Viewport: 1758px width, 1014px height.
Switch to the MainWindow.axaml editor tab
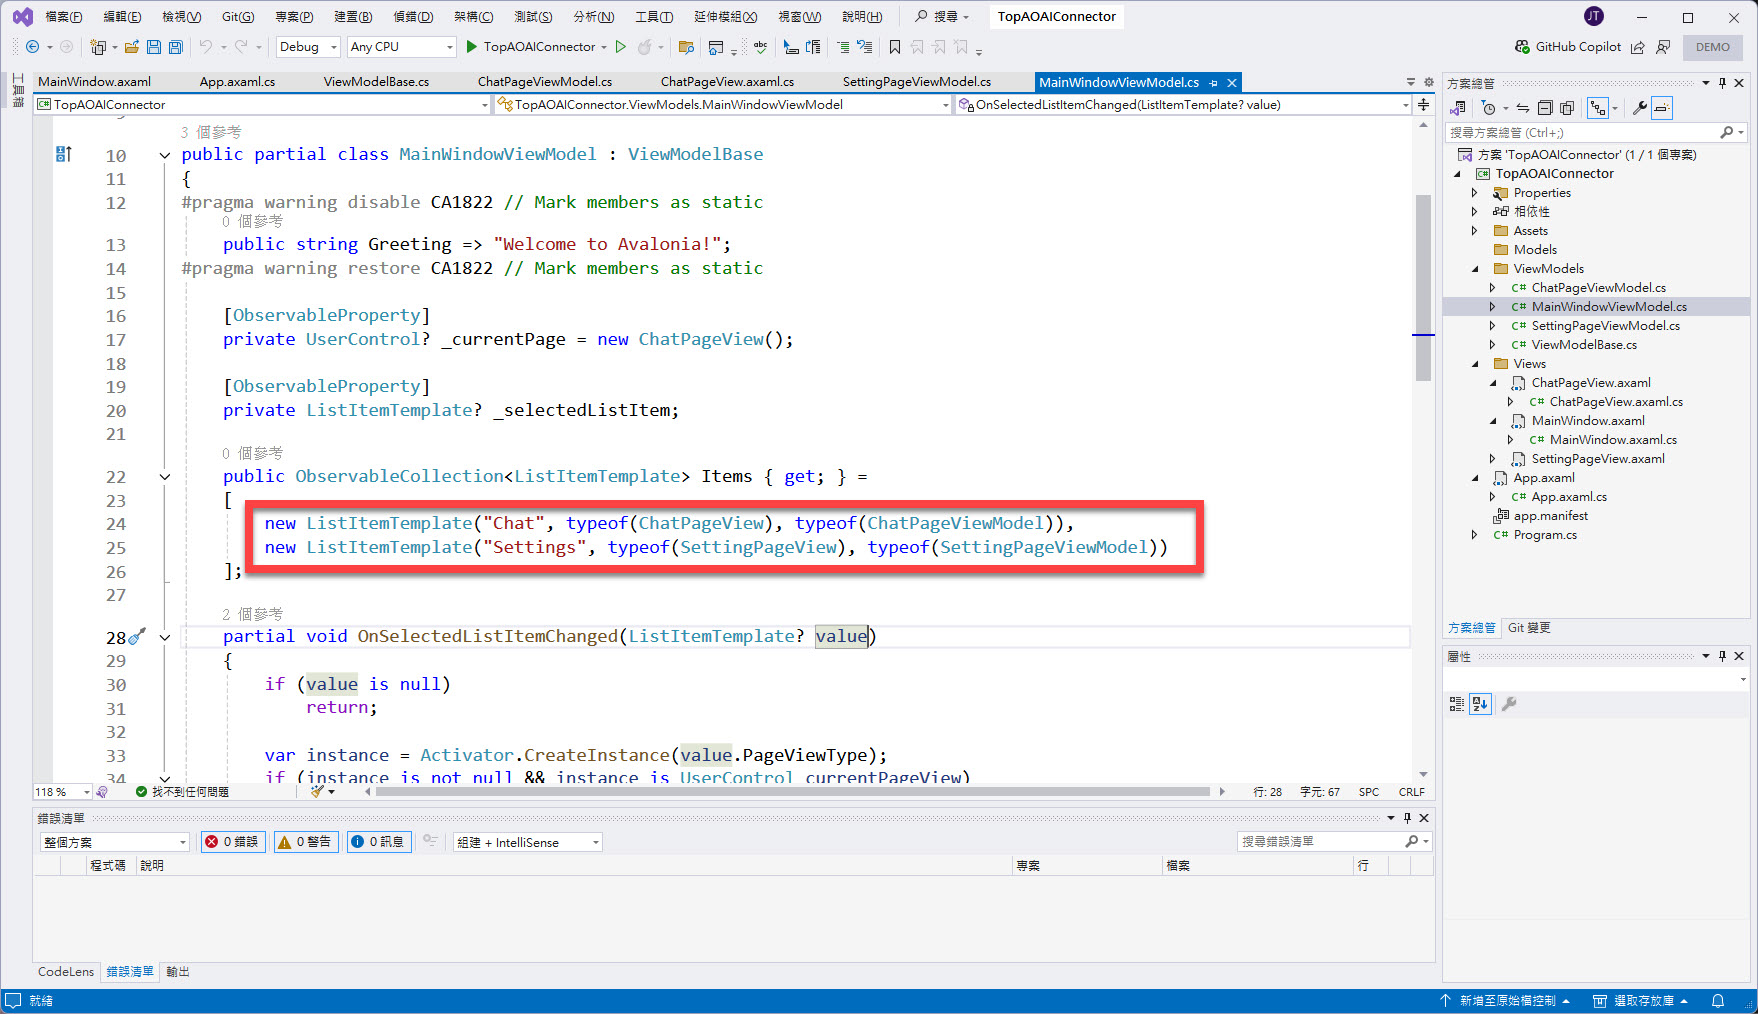coord(95,82)
